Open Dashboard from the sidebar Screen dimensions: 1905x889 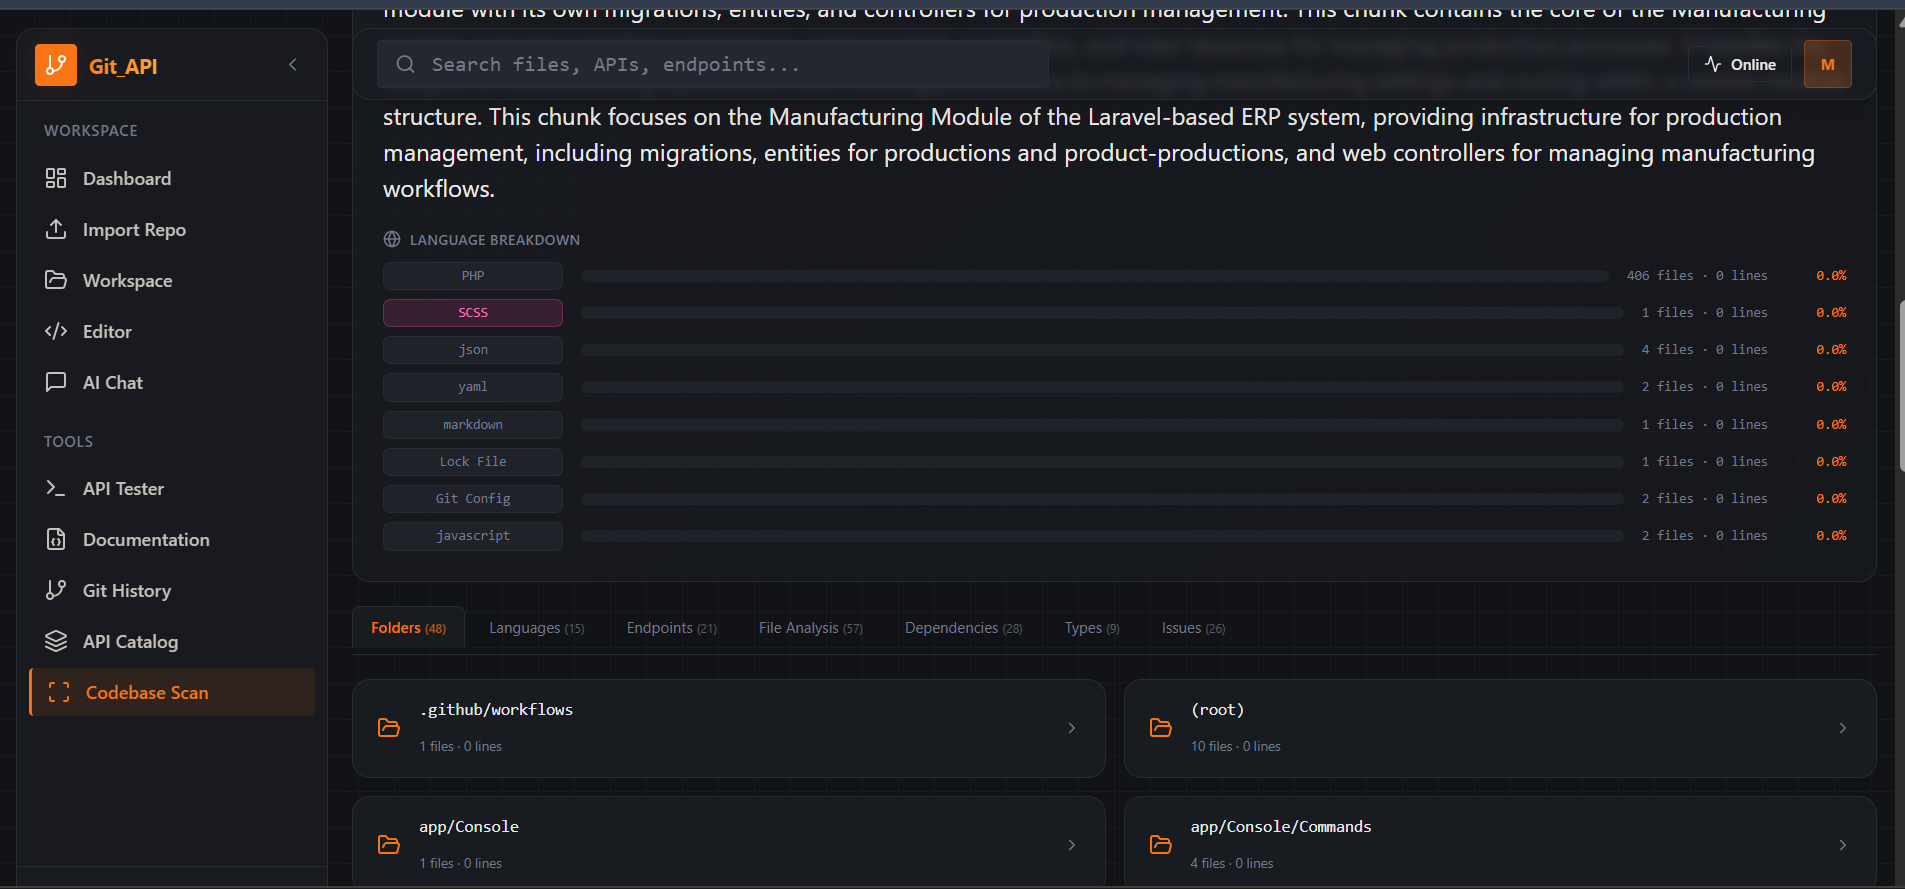click(172, 178)
